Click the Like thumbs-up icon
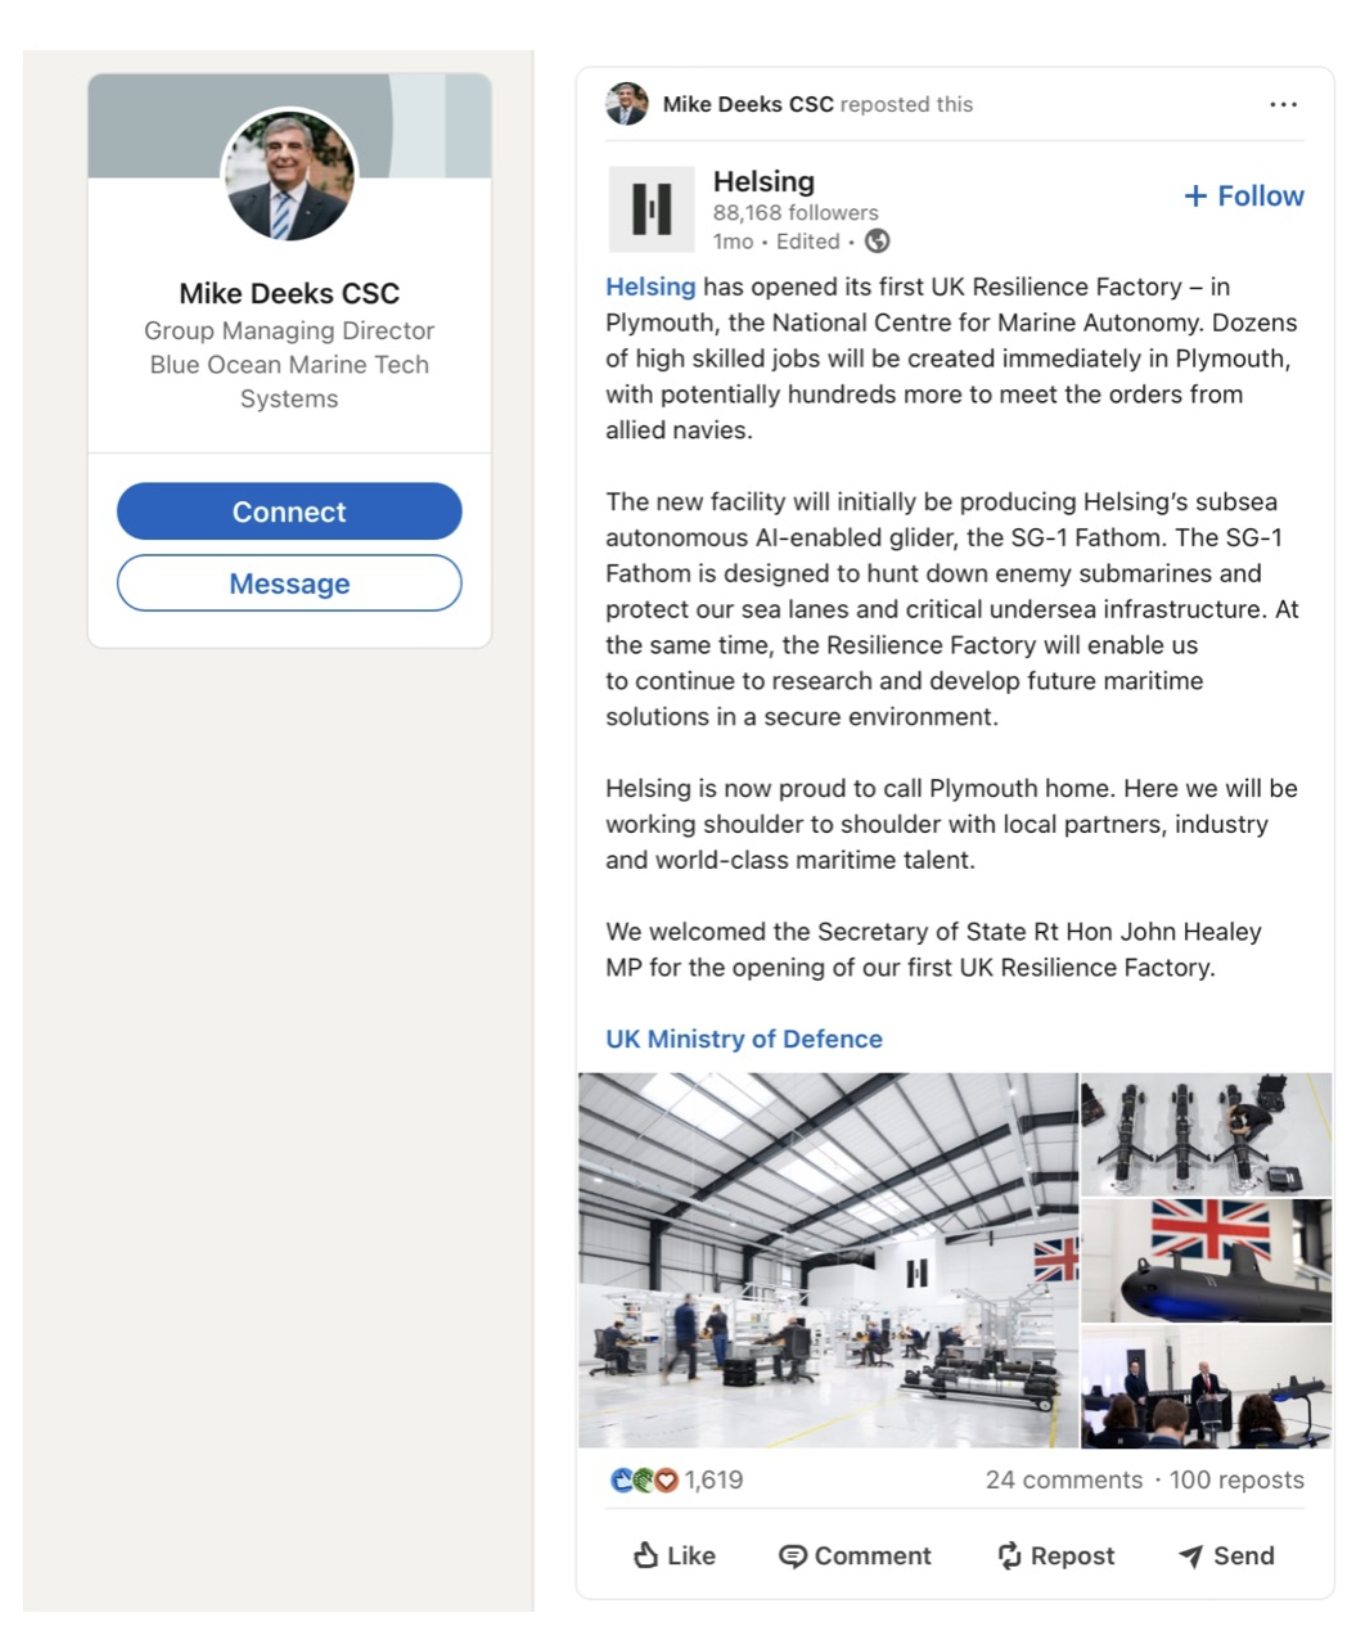This screenshot has width=1365, height=1627. (x=646, y=1555)
